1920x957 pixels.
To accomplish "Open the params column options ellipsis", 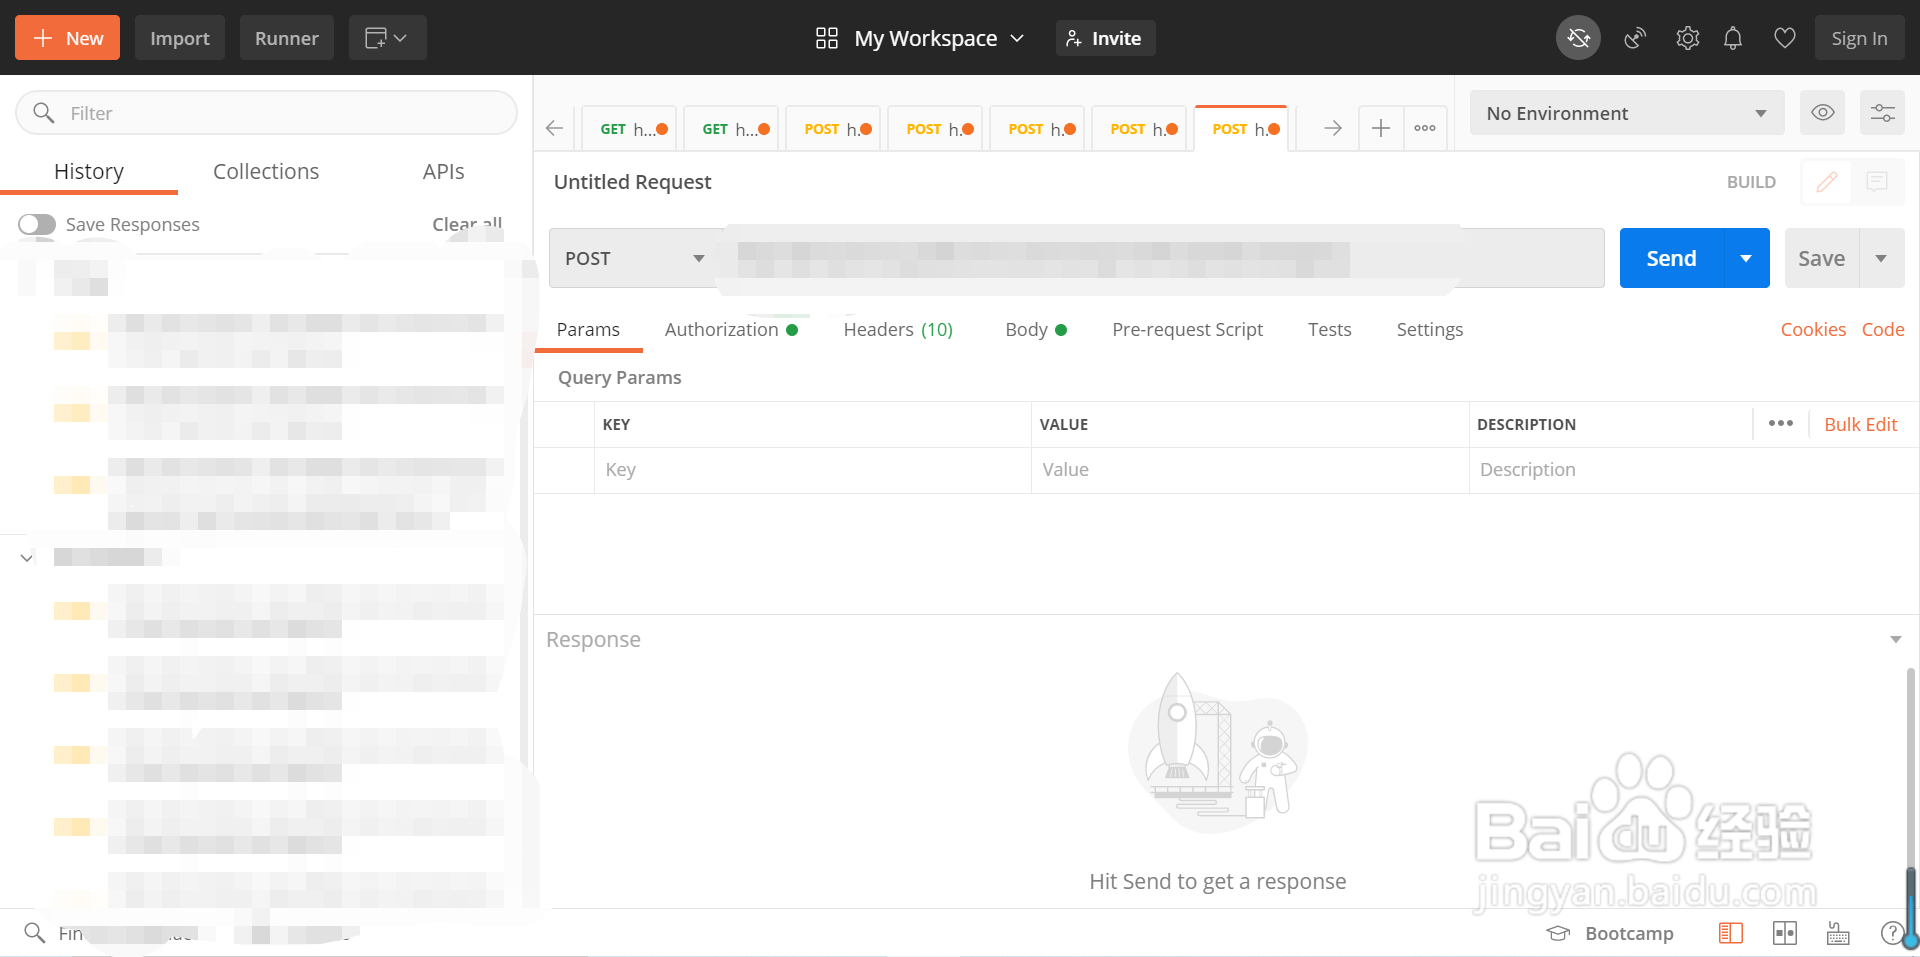I will 1780,423.
